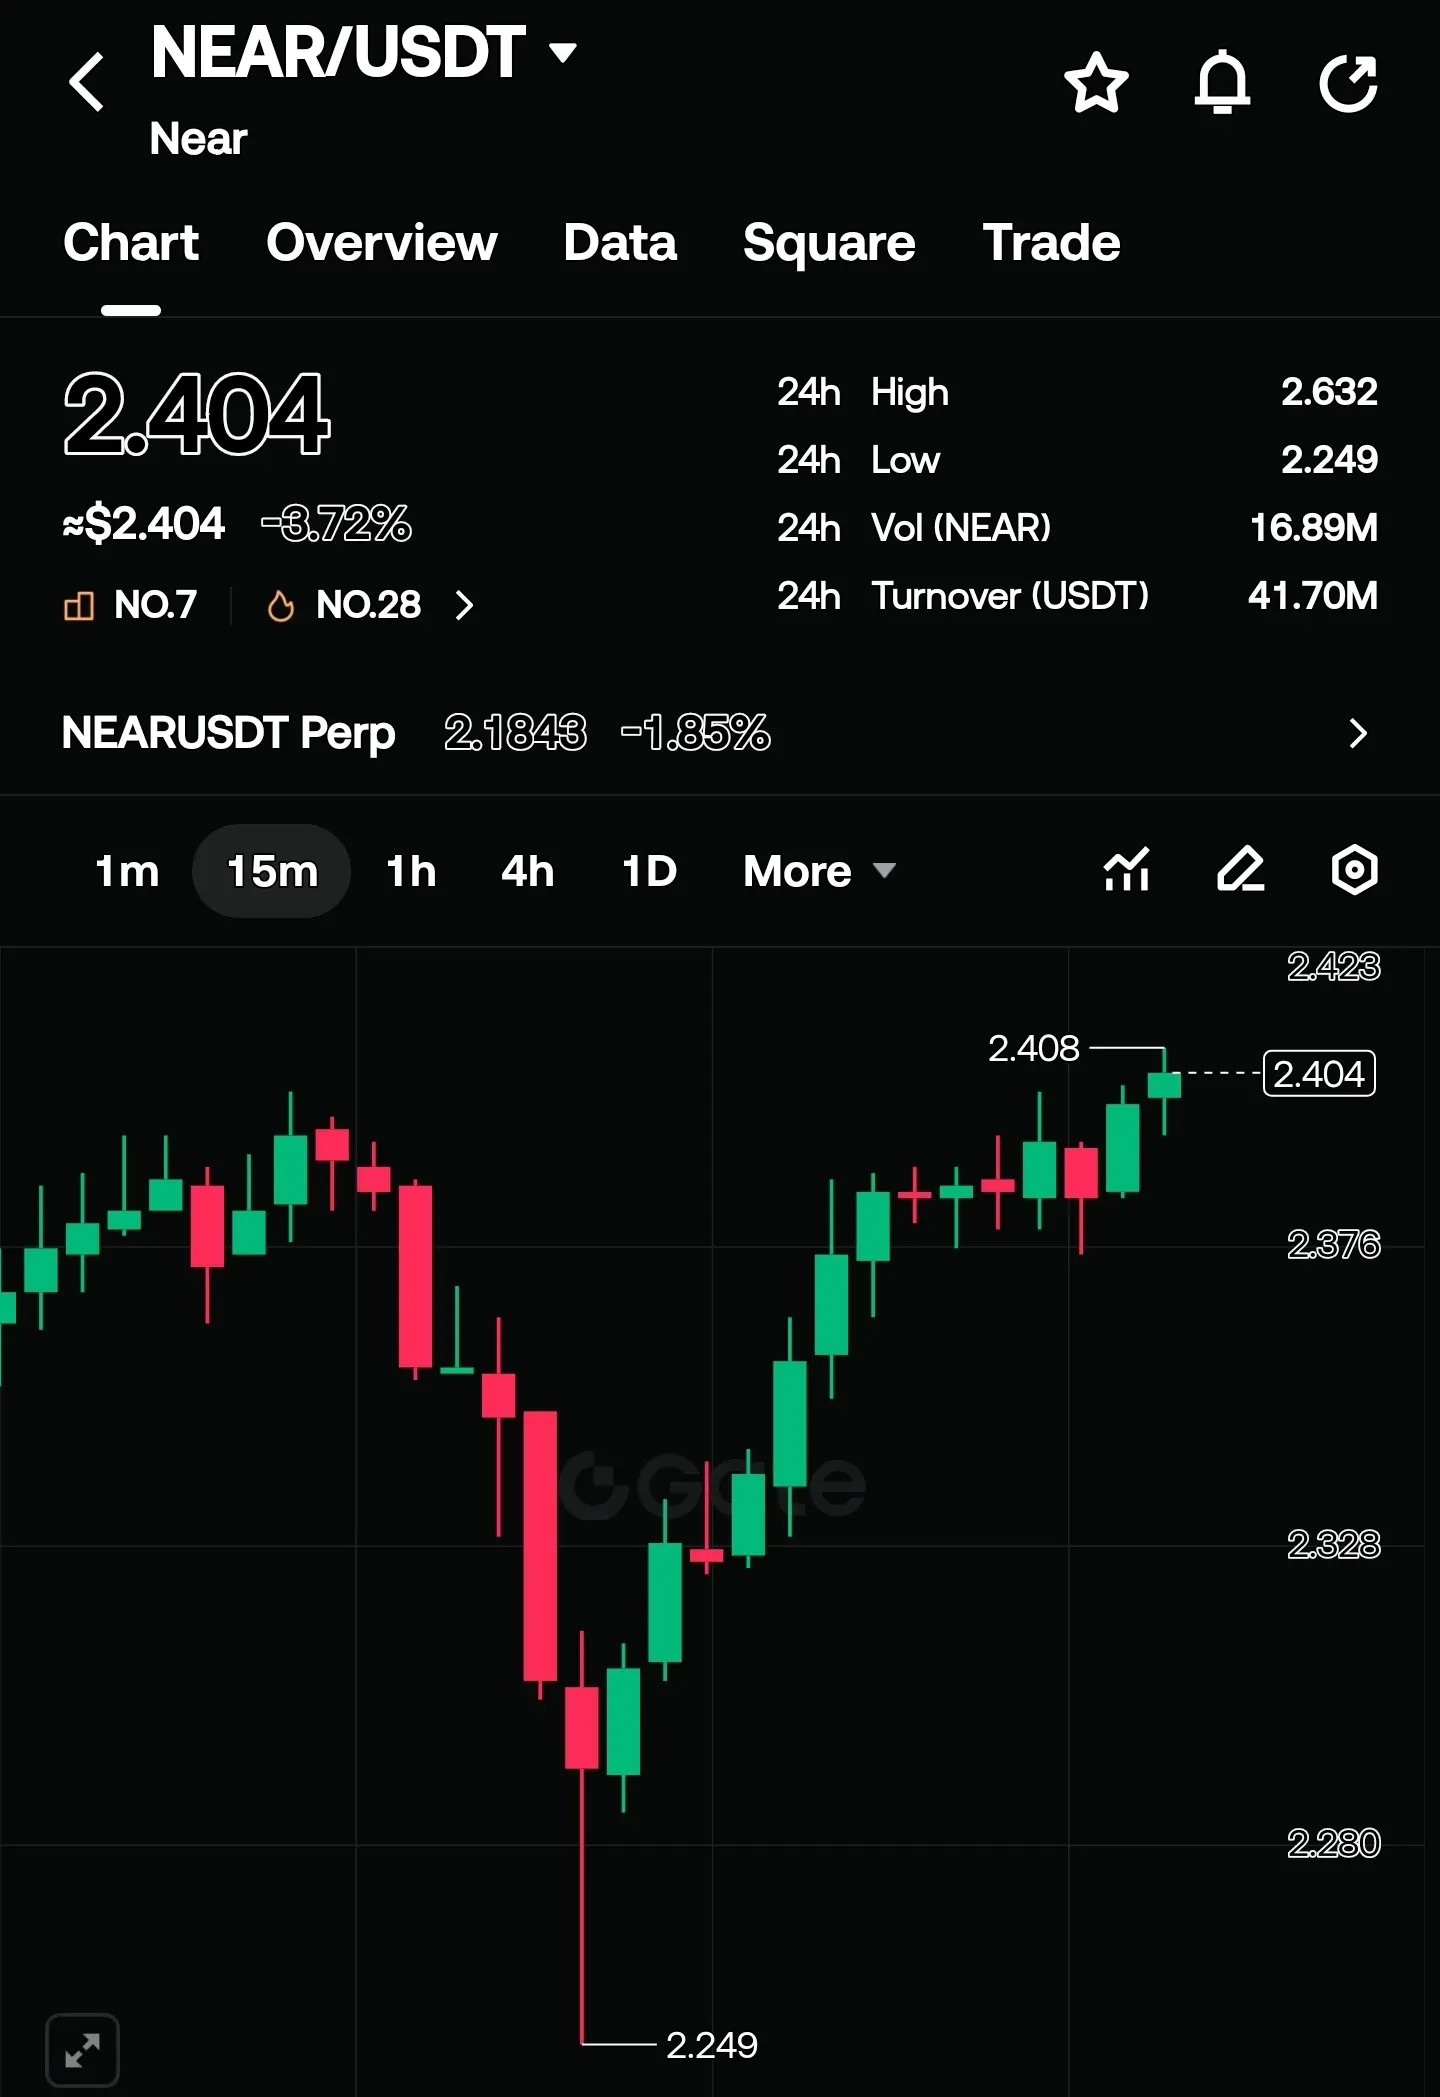Open the Data tab
Image resolution: width=1440 pixels, height=2097 pixels.
click(x=620, y=243)
